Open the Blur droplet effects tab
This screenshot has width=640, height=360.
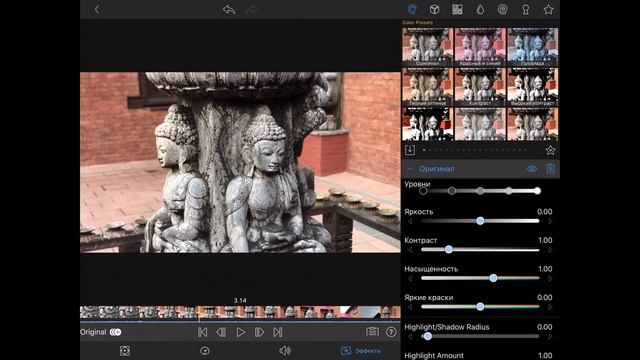[480, 9]
